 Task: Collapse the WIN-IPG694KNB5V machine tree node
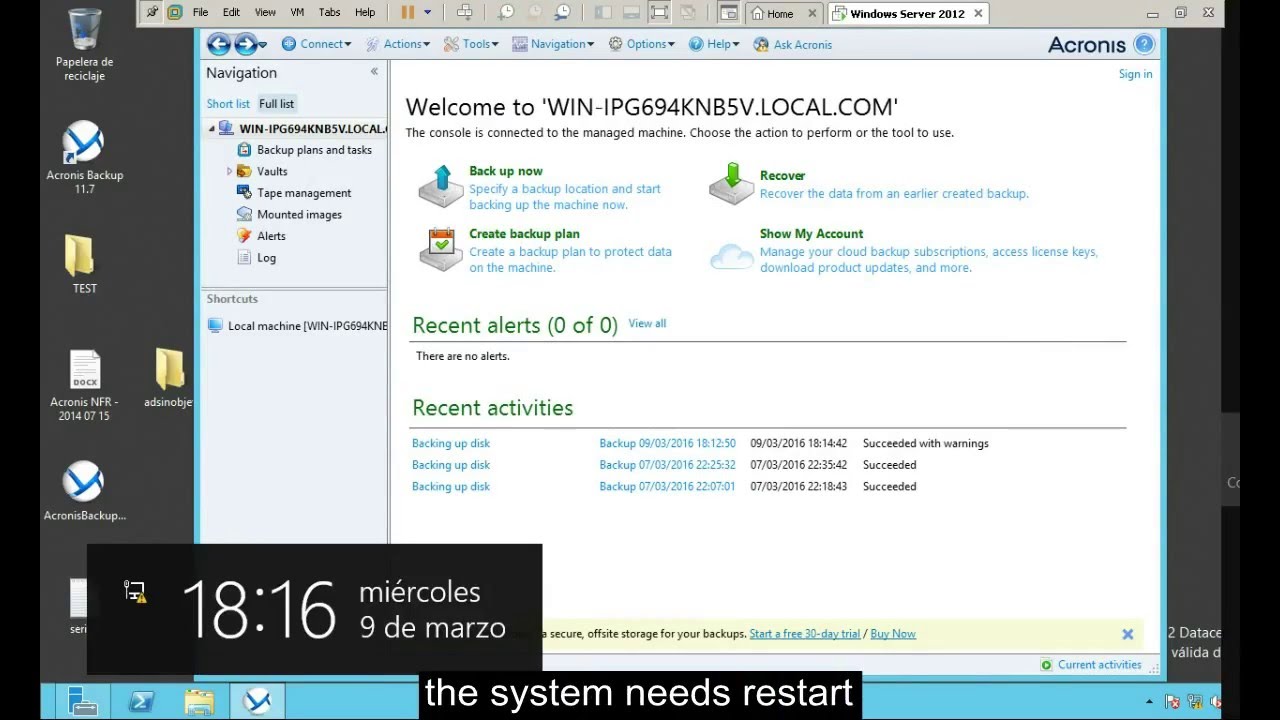[x=211, y=128]
